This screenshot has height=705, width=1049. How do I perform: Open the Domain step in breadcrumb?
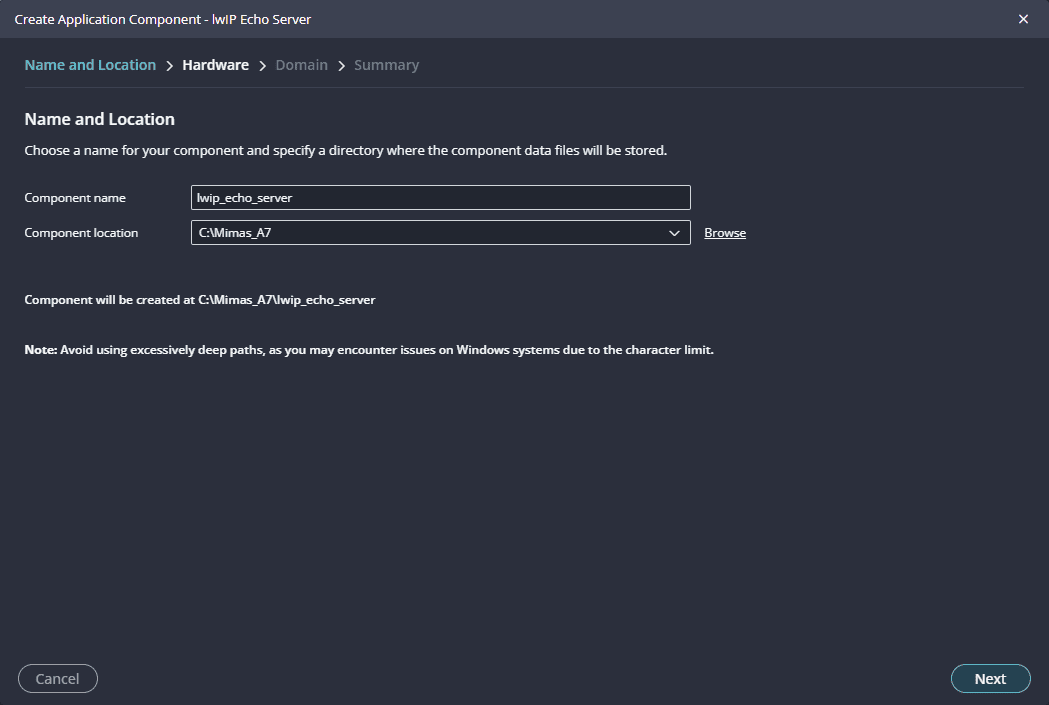coord(301,65)
